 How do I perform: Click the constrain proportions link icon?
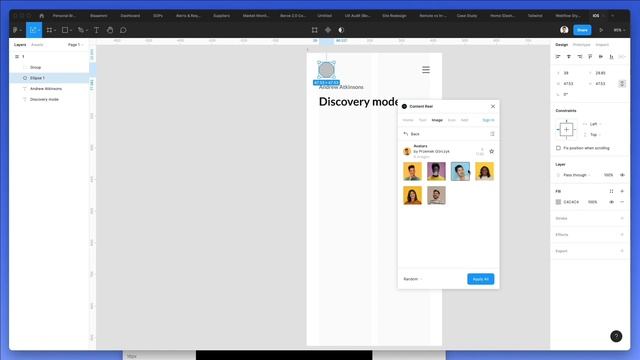pos(622,84)
